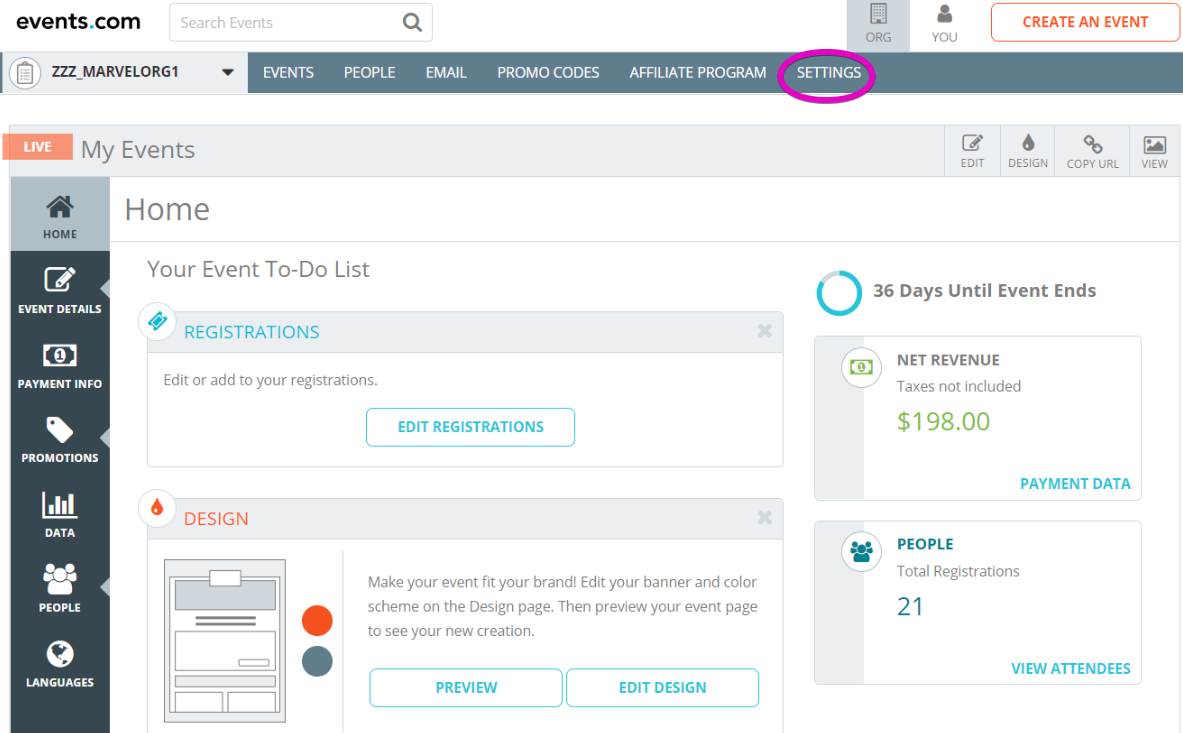Open the Affiliate Program menu
The width and height of the screenshot is (1183, 733).
pos(698,73)
